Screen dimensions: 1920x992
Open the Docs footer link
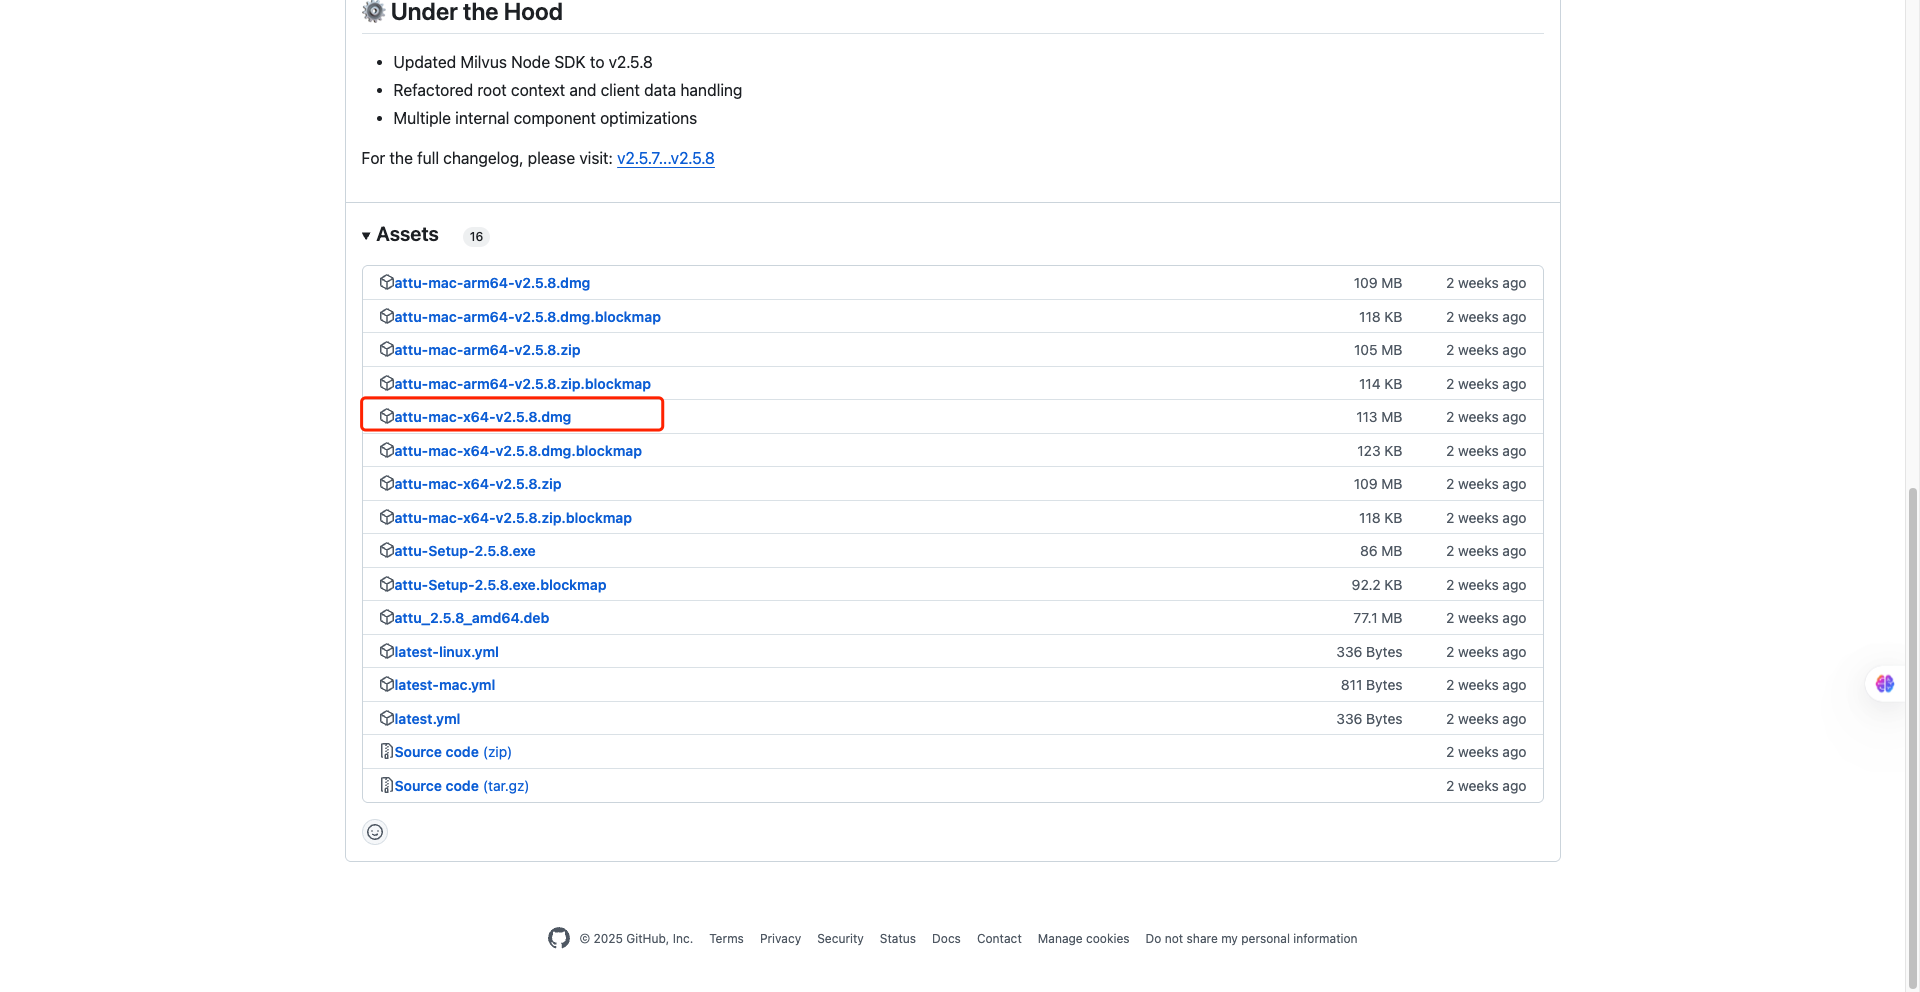pyautogui.click(x=946, y=939)
